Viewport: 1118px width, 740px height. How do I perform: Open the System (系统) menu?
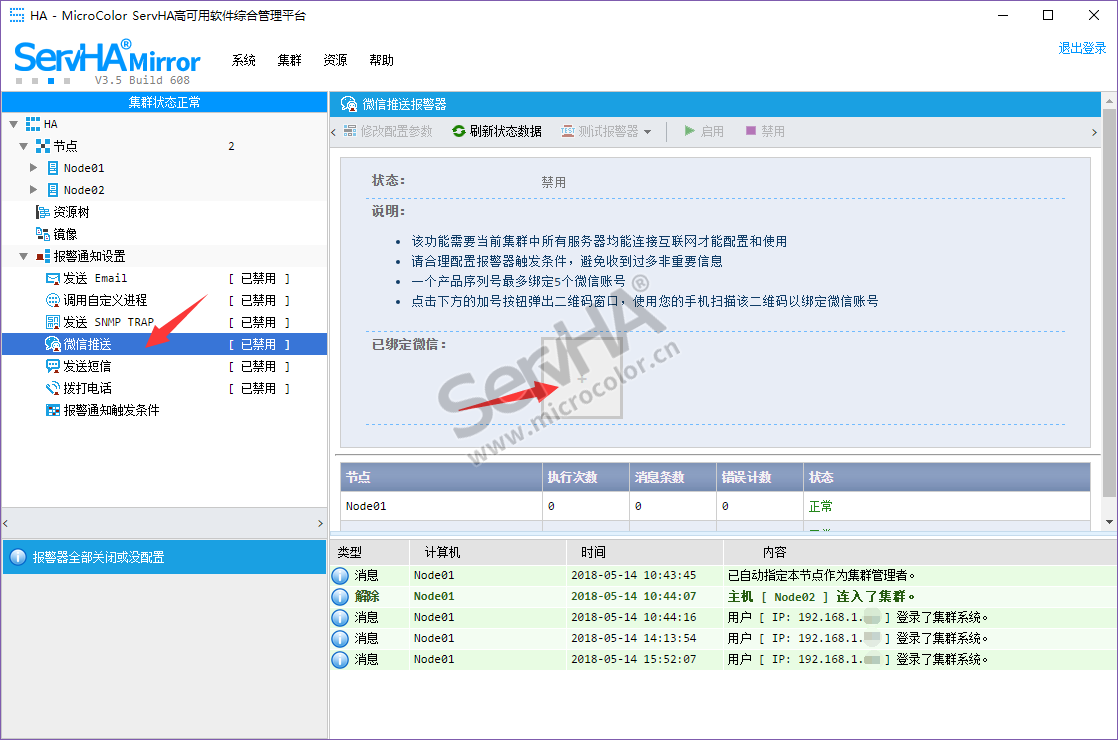coord(244,60)
